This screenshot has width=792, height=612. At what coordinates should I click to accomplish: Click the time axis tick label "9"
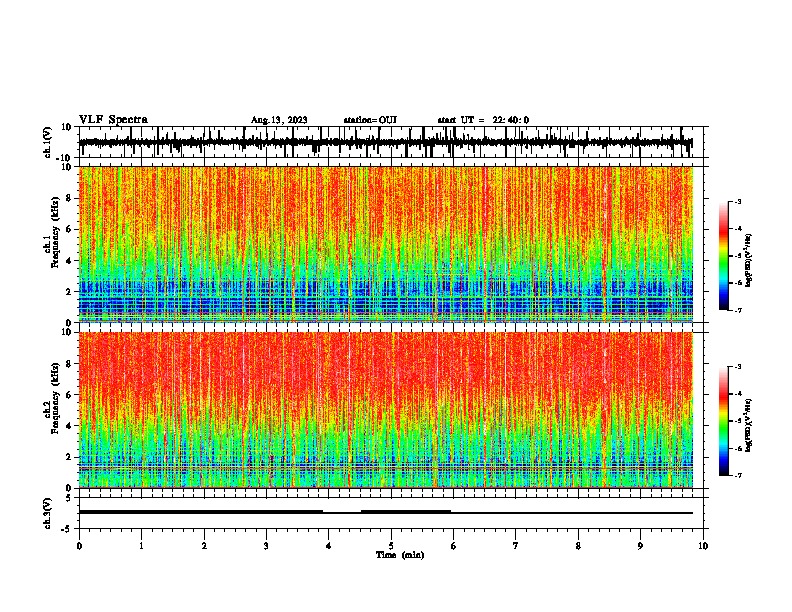[640, 546]
